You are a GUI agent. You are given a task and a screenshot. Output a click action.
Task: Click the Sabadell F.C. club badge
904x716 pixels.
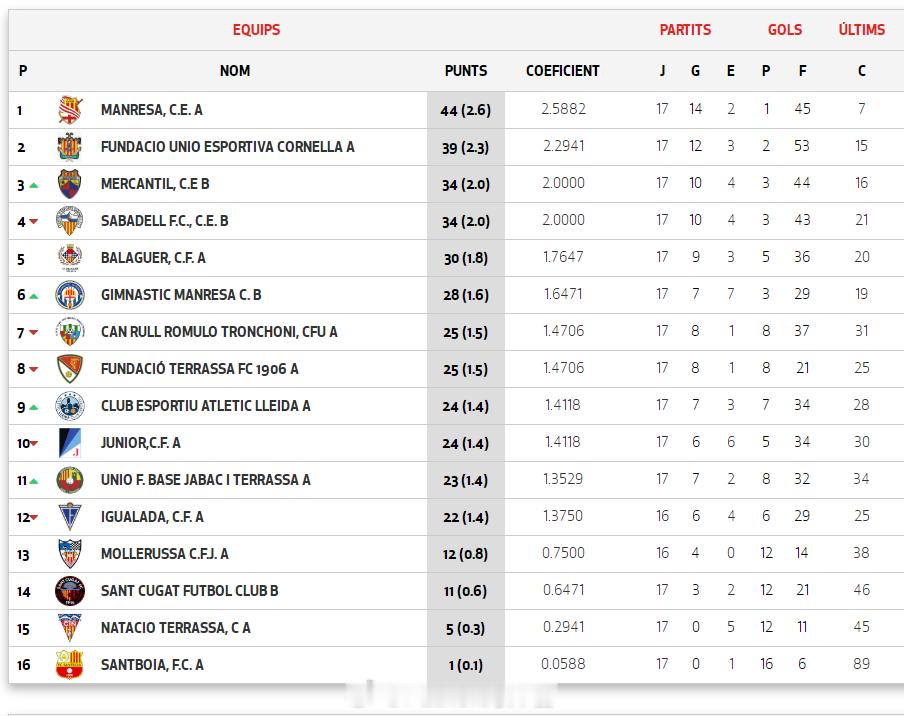pyautogui.click(x=70, y=221)
